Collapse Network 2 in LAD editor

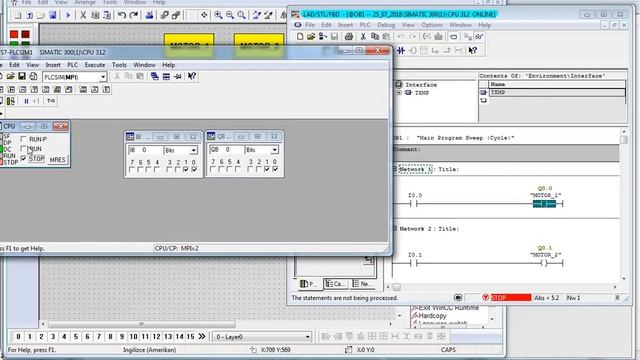(395, 229)
